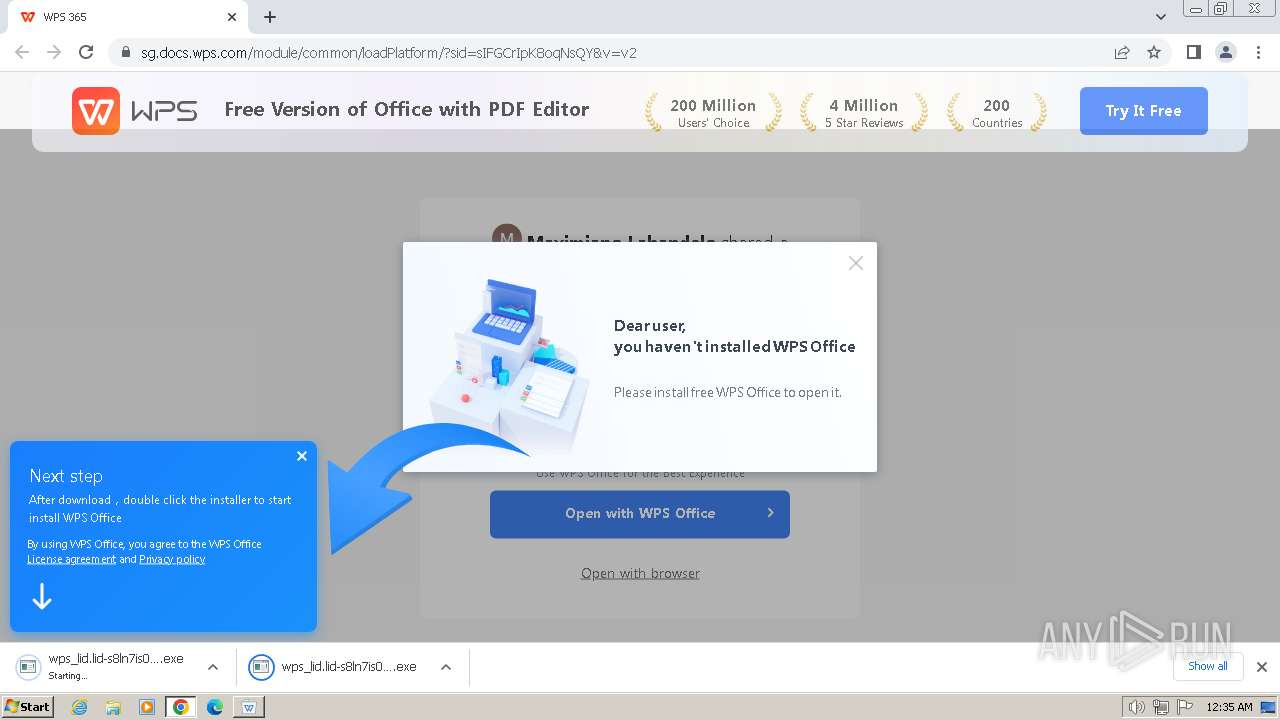
Task: Open the Privacy policy link
Action: (x=172, y=559)
